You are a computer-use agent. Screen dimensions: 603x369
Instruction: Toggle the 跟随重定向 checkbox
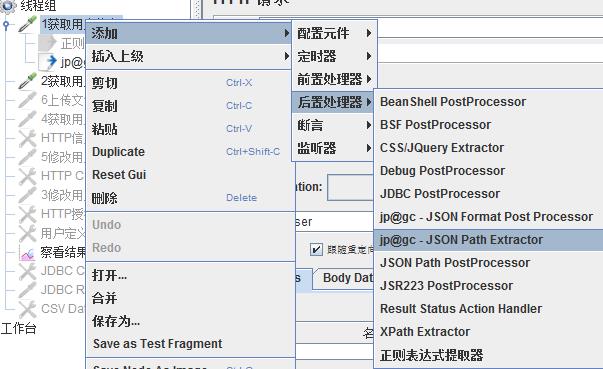pyautogui.click(x=316, y=249)
